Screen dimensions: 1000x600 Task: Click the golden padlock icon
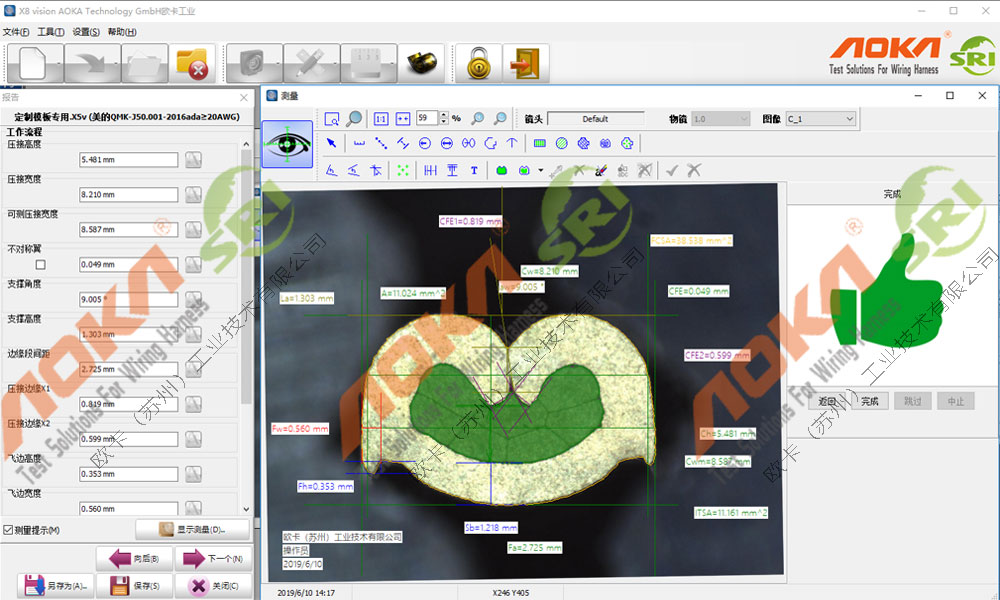click(x=479, y=63)
